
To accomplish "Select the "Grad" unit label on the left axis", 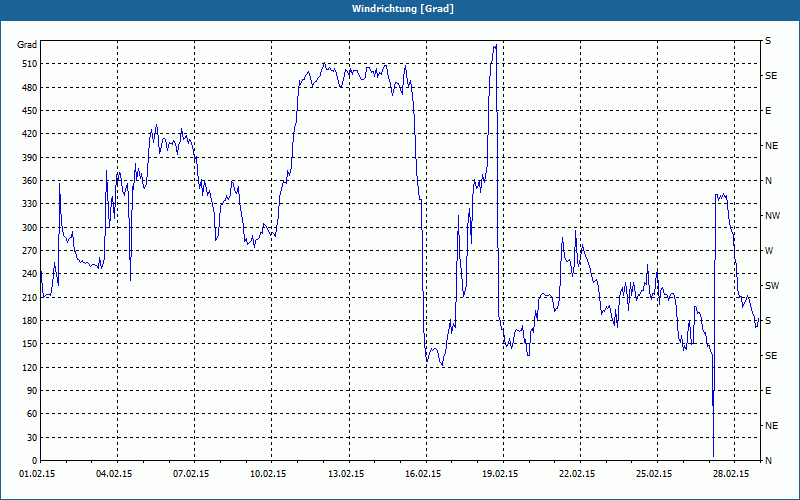I will pos(27,45).
